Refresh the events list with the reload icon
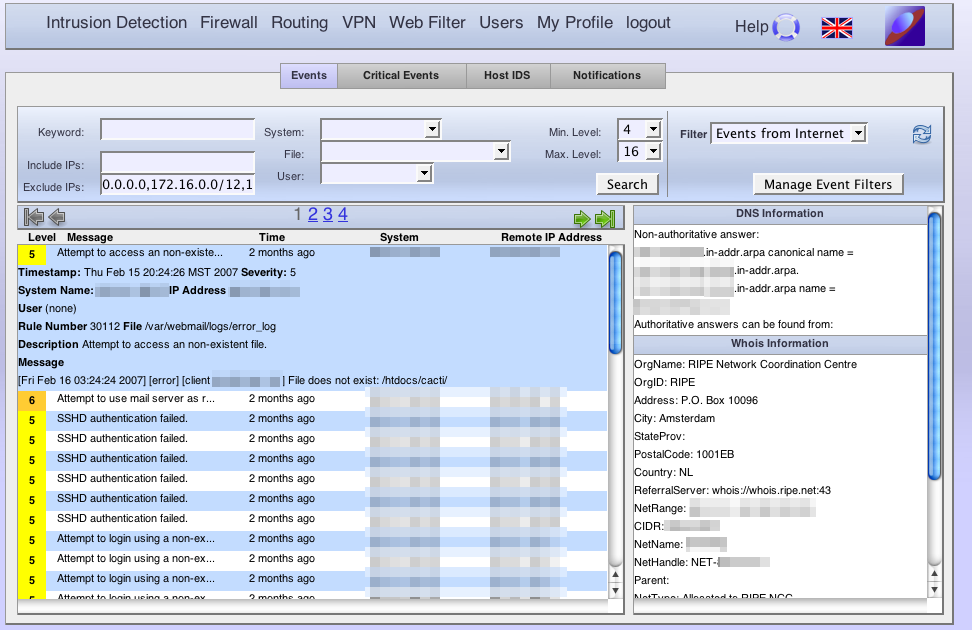The width and height of the screenshot is (972, 630). click(921, 133)
